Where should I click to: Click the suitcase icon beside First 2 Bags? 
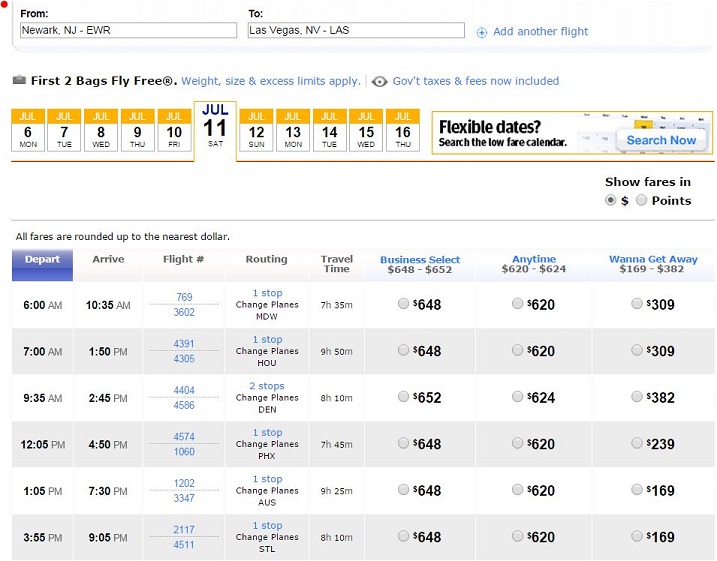19,80
